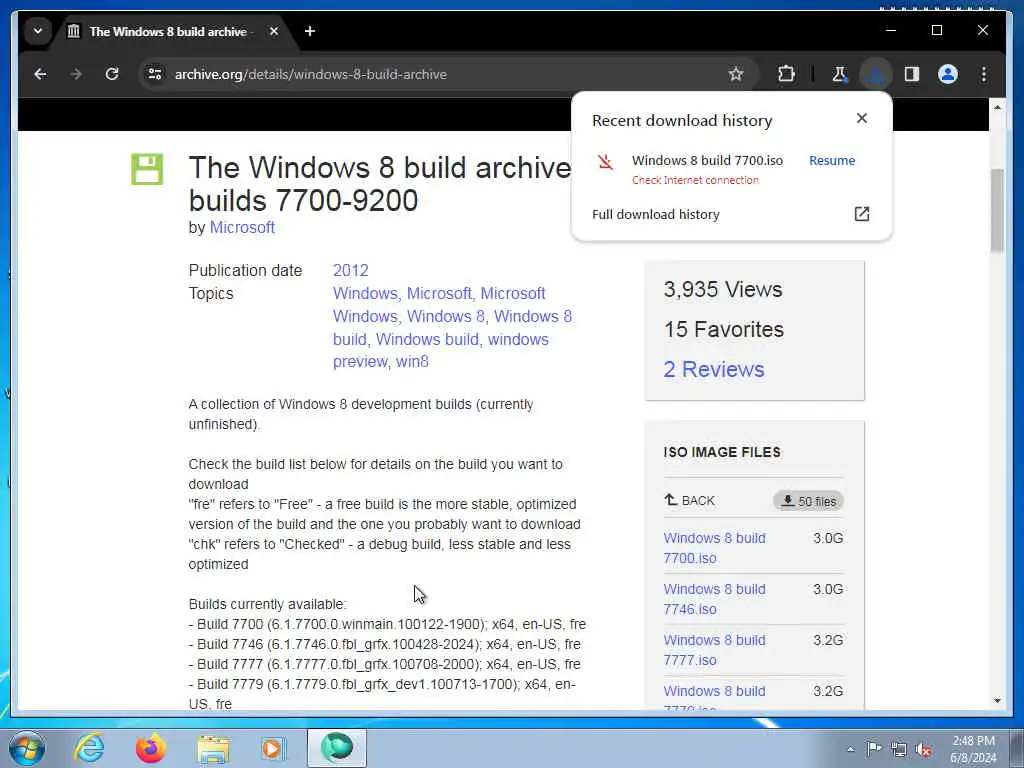
Task: Open Action Center flag icon
Action: [x=874, y=749]
